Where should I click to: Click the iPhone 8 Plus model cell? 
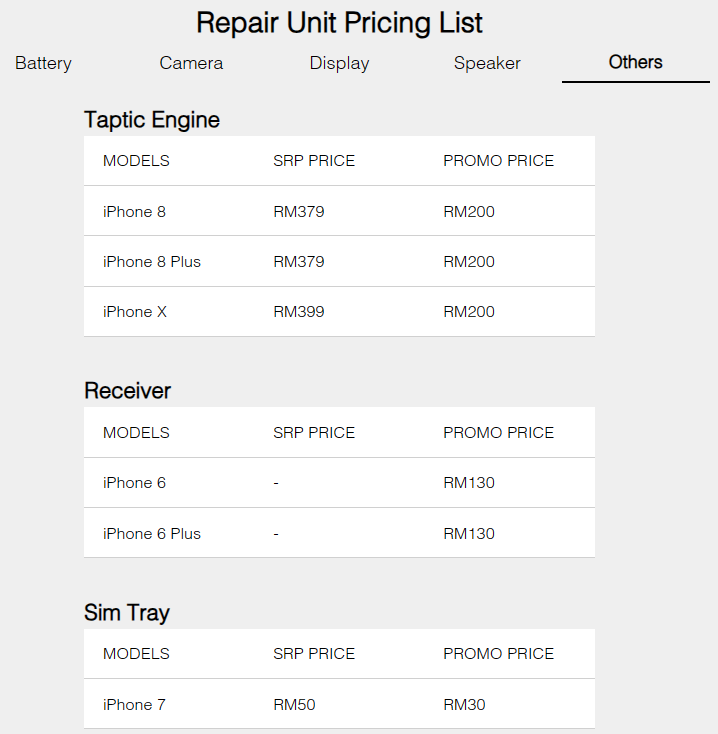152,262
